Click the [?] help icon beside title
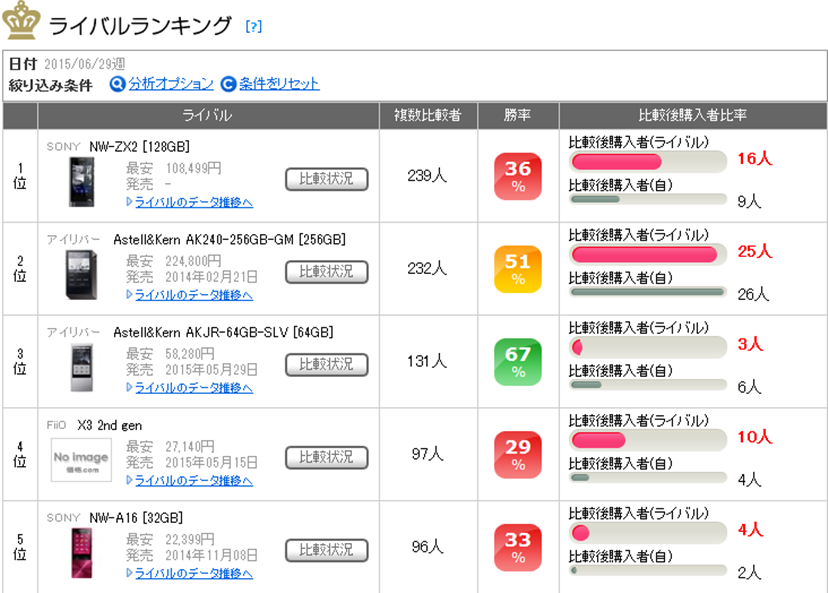Viewport: 828px width, 593px height. (254, 27)
